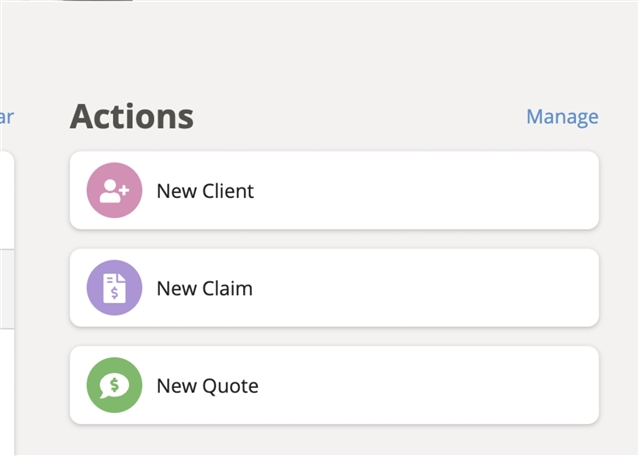Open the Manage link for Actions
Screen dimensions: 639x456
pos(562,117)
